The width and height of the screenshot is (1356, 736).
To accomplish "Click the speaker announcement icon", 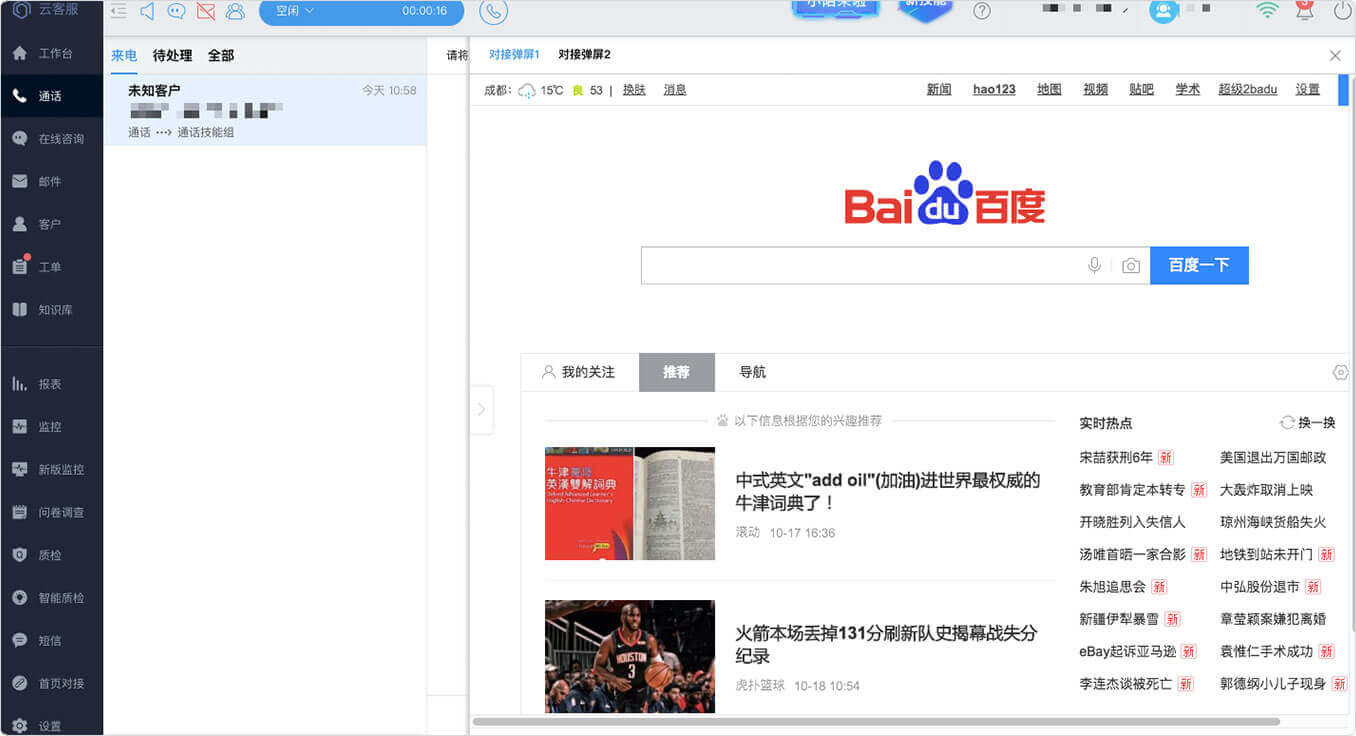I will point(147,11).
